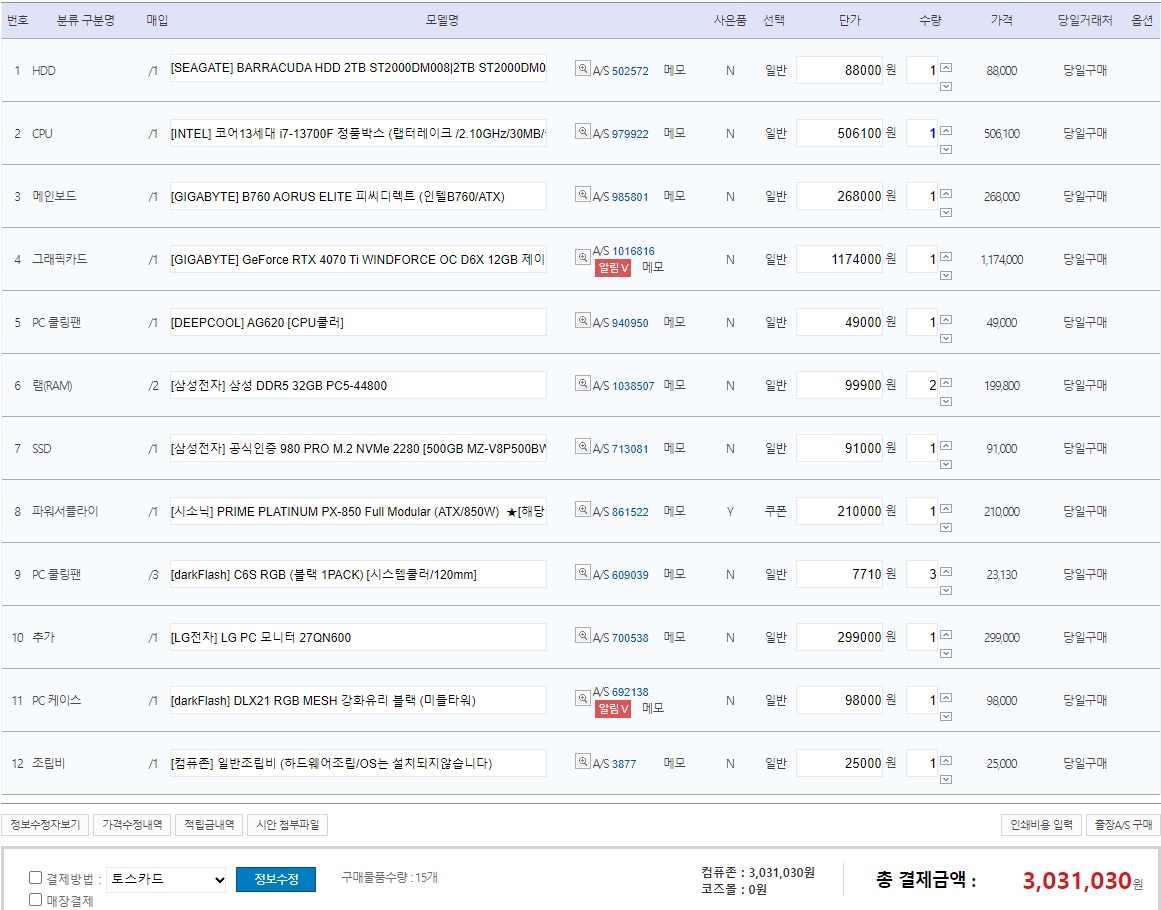
Task: Open magnifier icon in DEEPCOOL AG620 row
Action: tap(583, 320)
